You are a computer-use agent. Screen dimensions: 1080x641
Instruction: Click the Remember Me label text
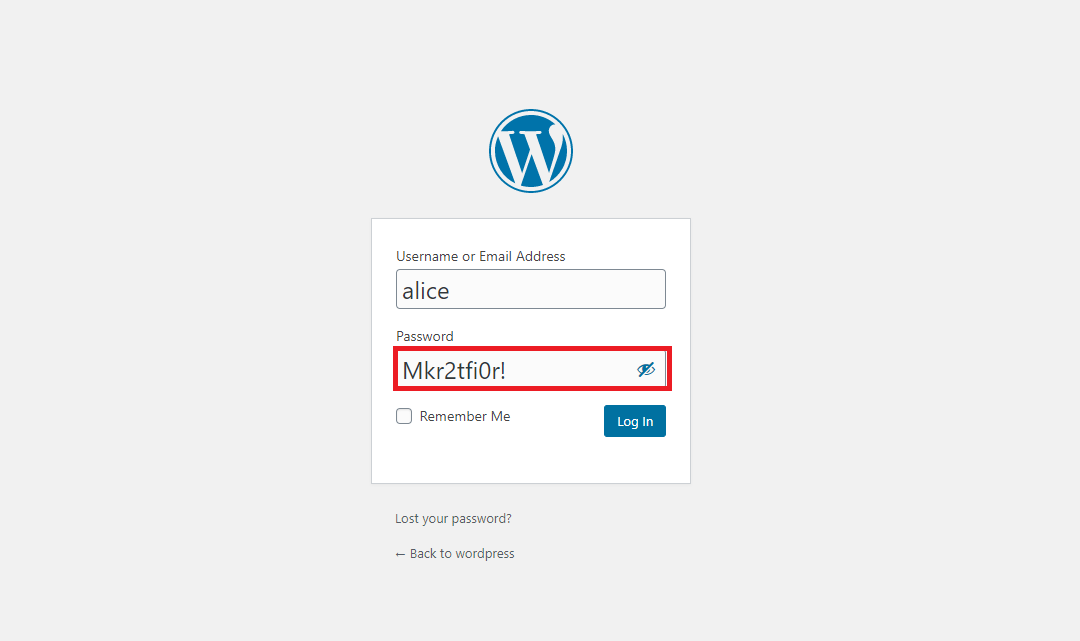[x=464, y=416]
